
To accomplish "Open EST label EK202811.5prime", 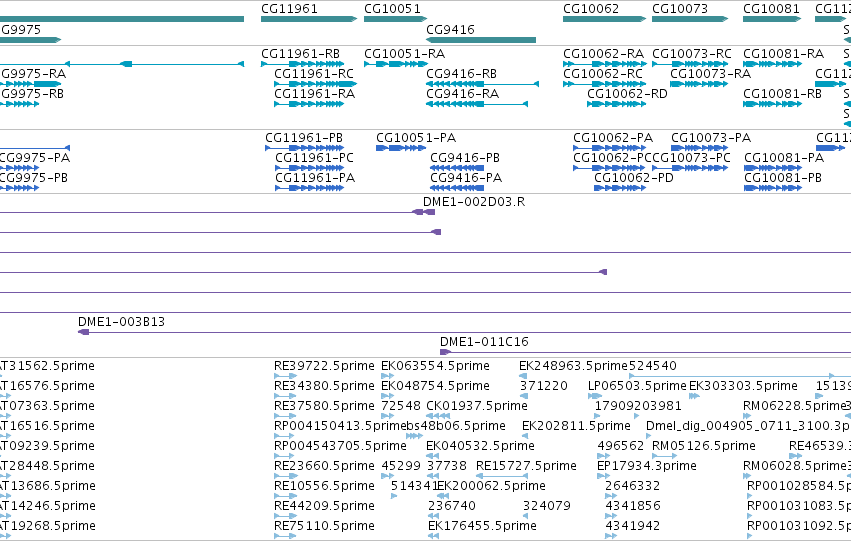I will tap(576, 425).
